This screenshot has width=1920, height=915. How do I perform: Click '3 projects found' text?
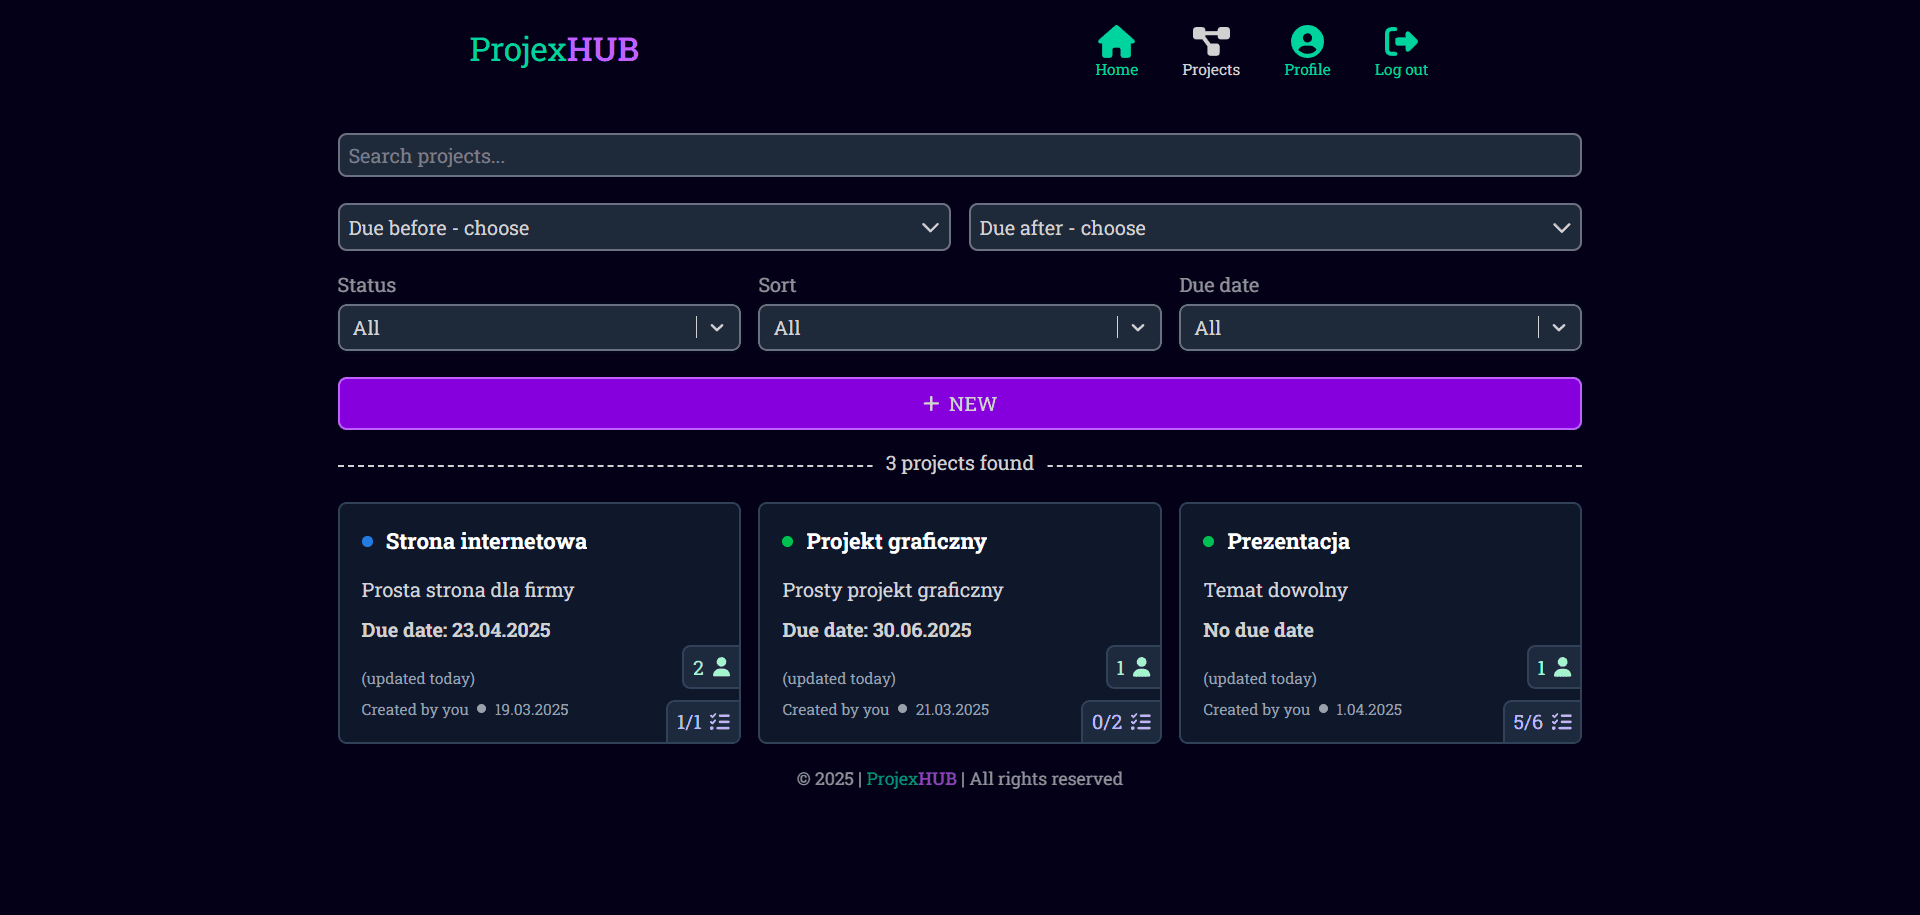point(960,463)
